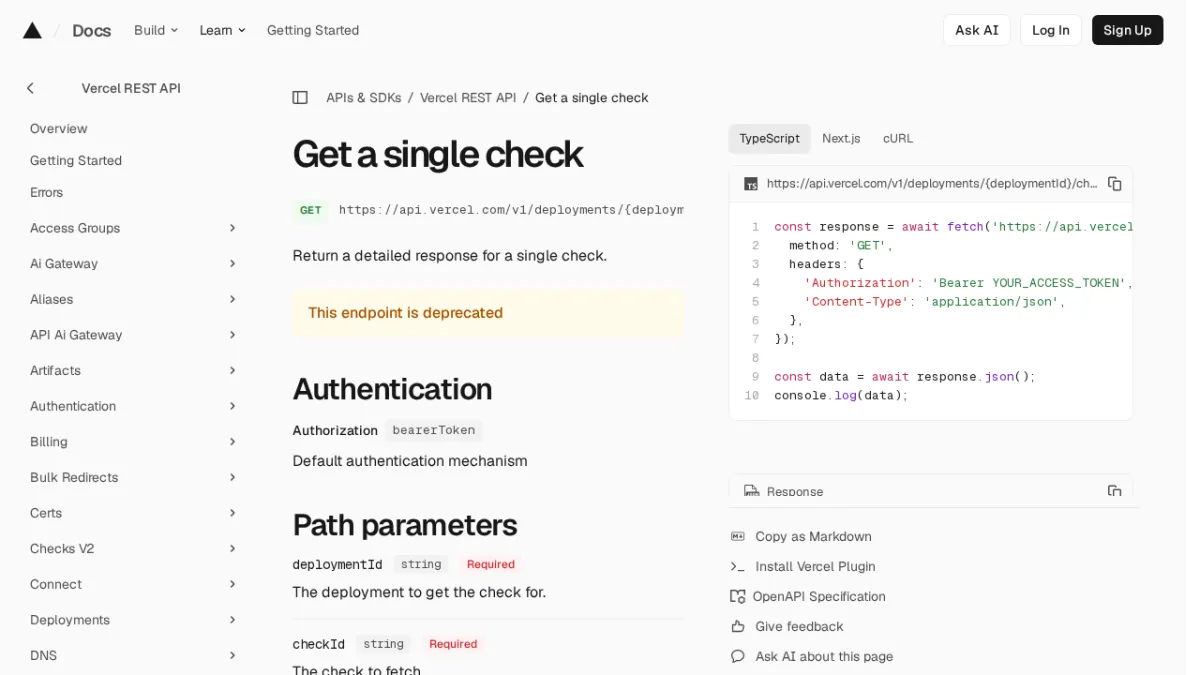
Task: Expand the Access Groups section
Action: [232, 228]
